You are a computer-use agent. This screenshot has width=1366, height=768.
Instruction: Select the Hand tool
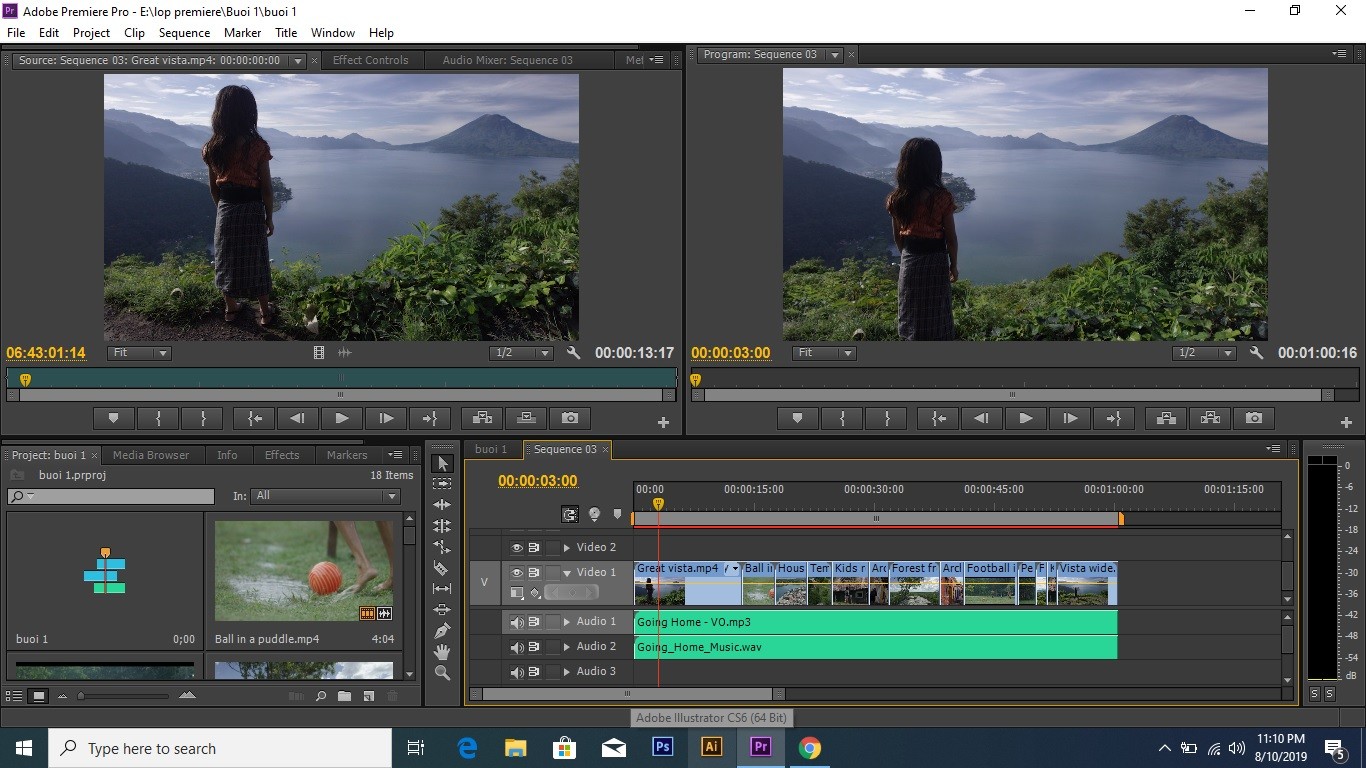[x=442, y=652]
